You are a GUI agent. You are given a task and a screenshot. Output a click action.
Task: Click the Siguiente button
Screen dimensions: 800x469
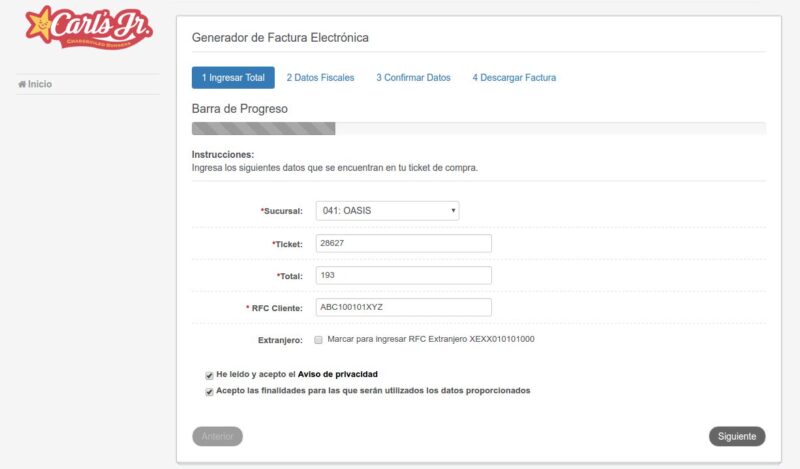coord(737,436)
